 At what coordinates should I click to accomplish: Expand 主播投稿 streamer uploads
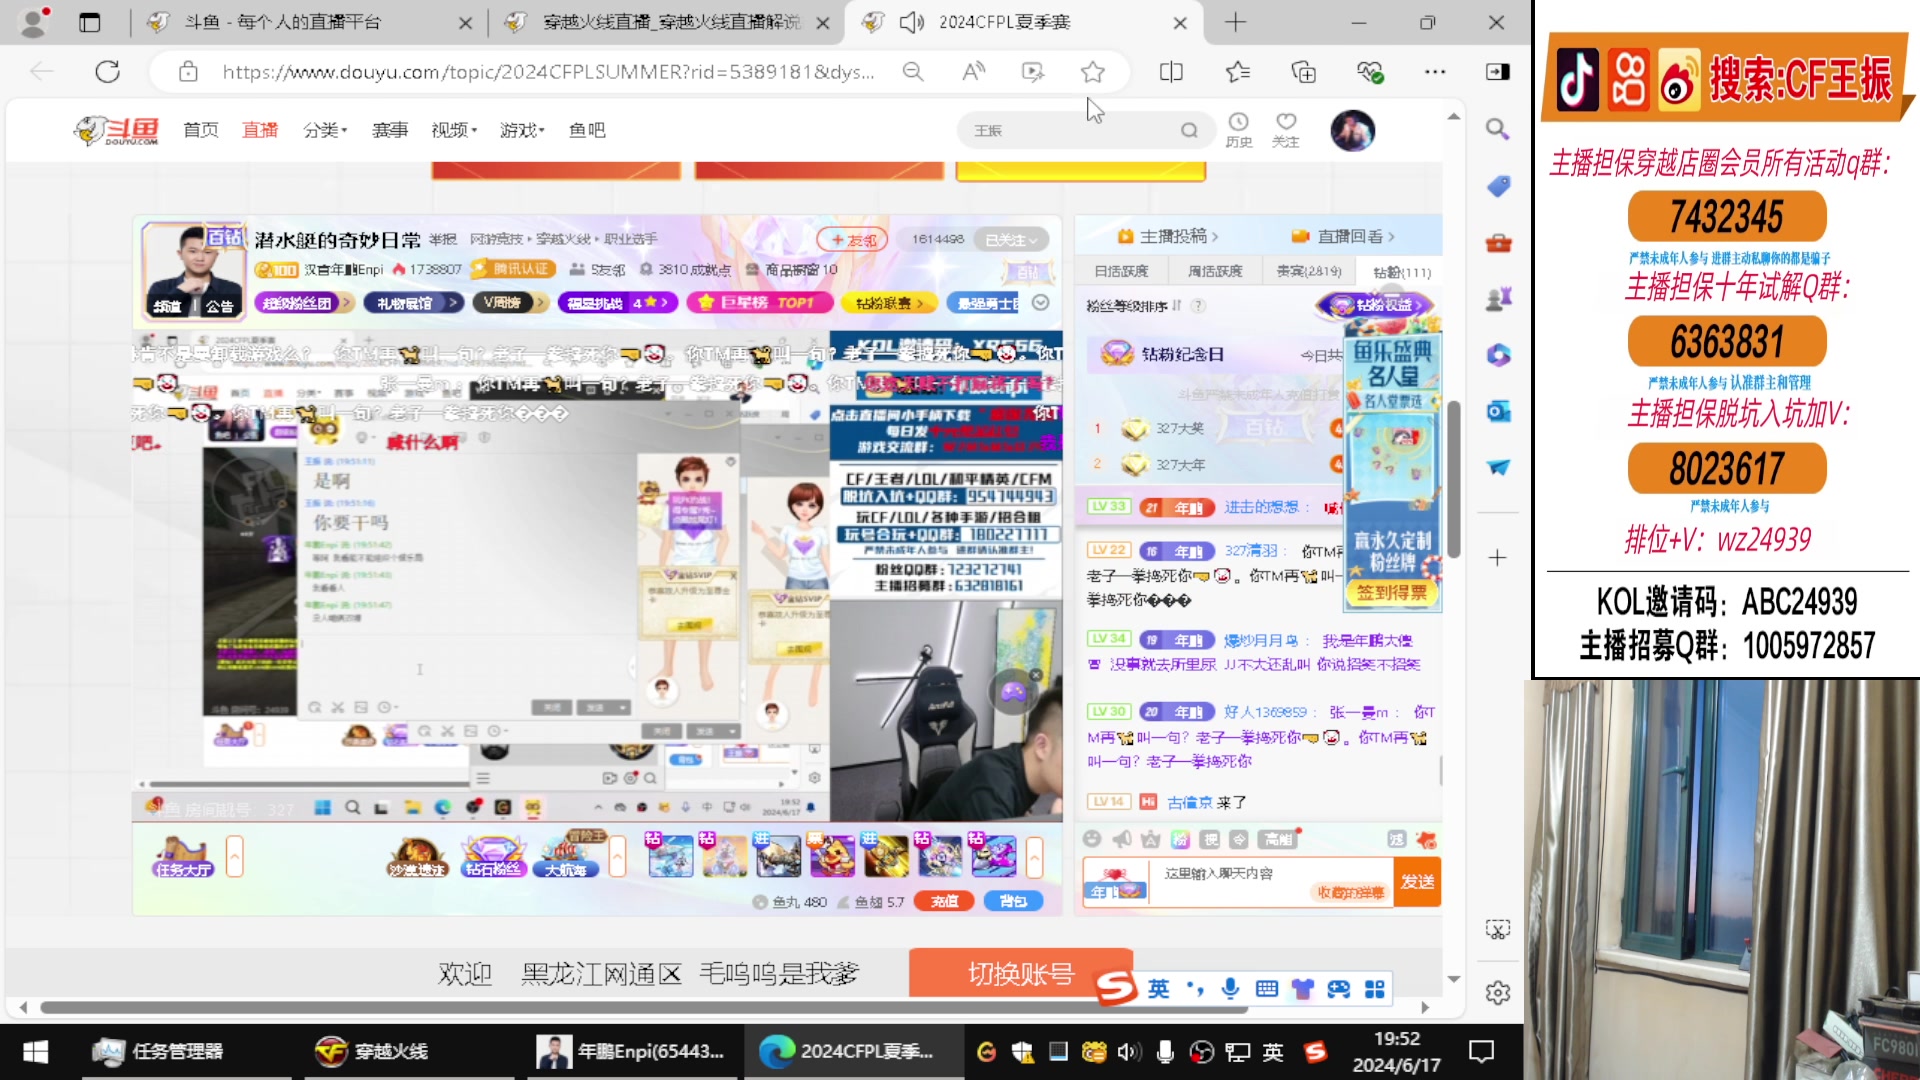tap(1168, 237)
